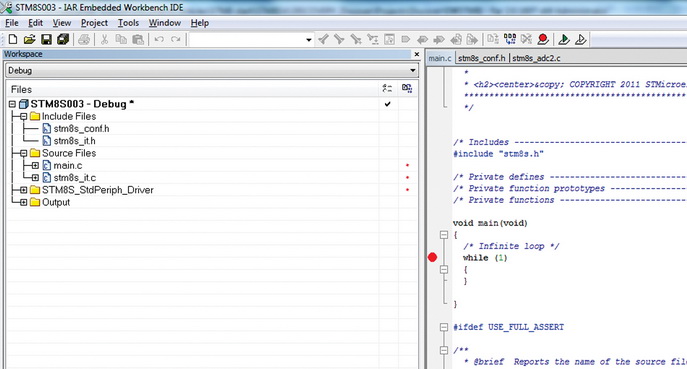Expand the Output folder
Screen dimensions: 687x369
point(24,202)
